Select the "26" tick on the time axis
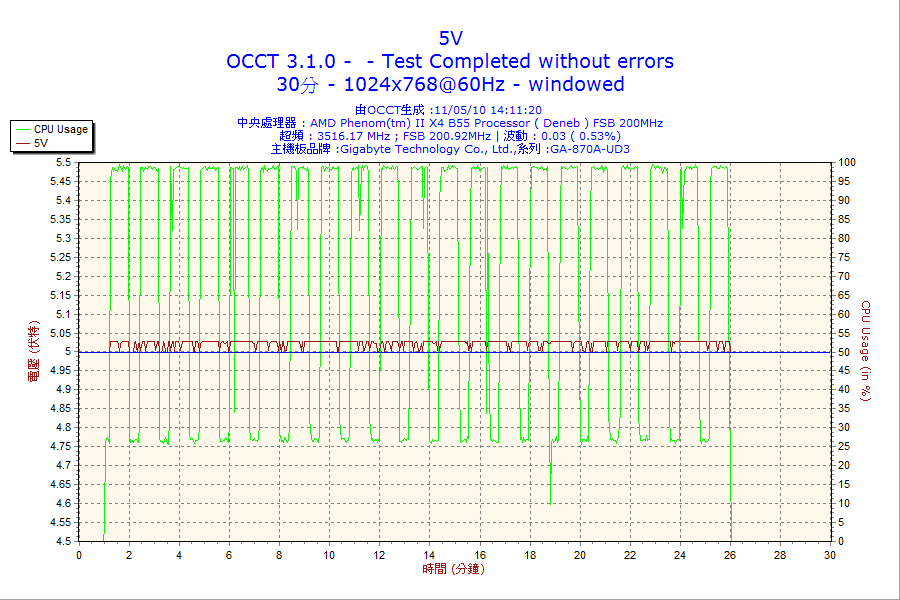The height and width of the screenshot is (600, 900). point(730,555)
